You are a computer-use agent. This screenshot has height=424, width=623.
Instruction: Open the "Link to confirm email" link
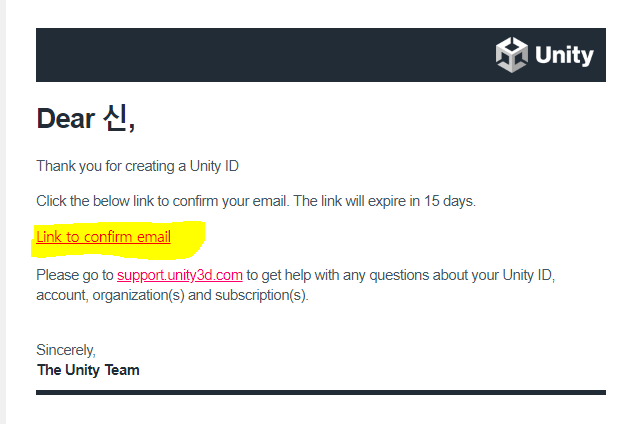(103, 237)
